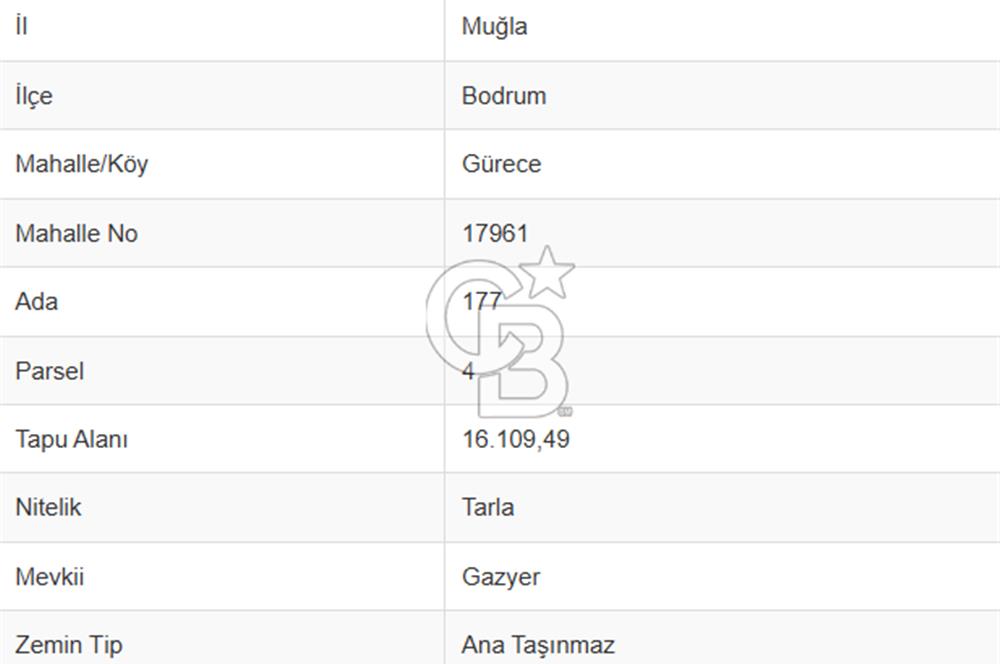
Task: Click the Mahalle No label
Action: tap(76, 234)
